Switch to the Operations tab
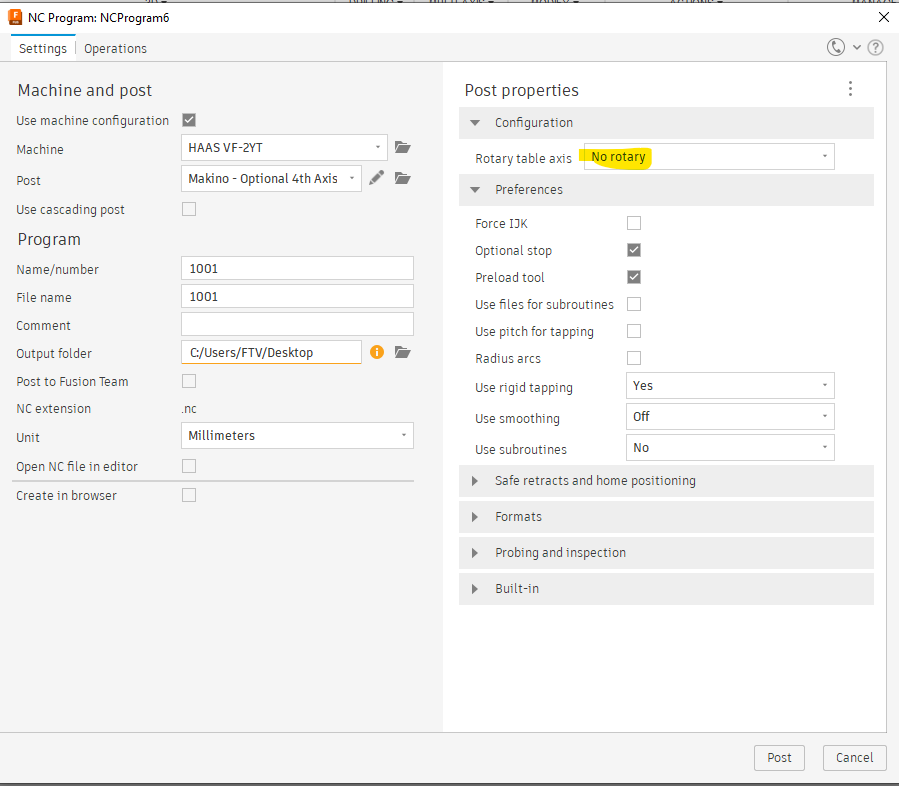 (114, 48)
